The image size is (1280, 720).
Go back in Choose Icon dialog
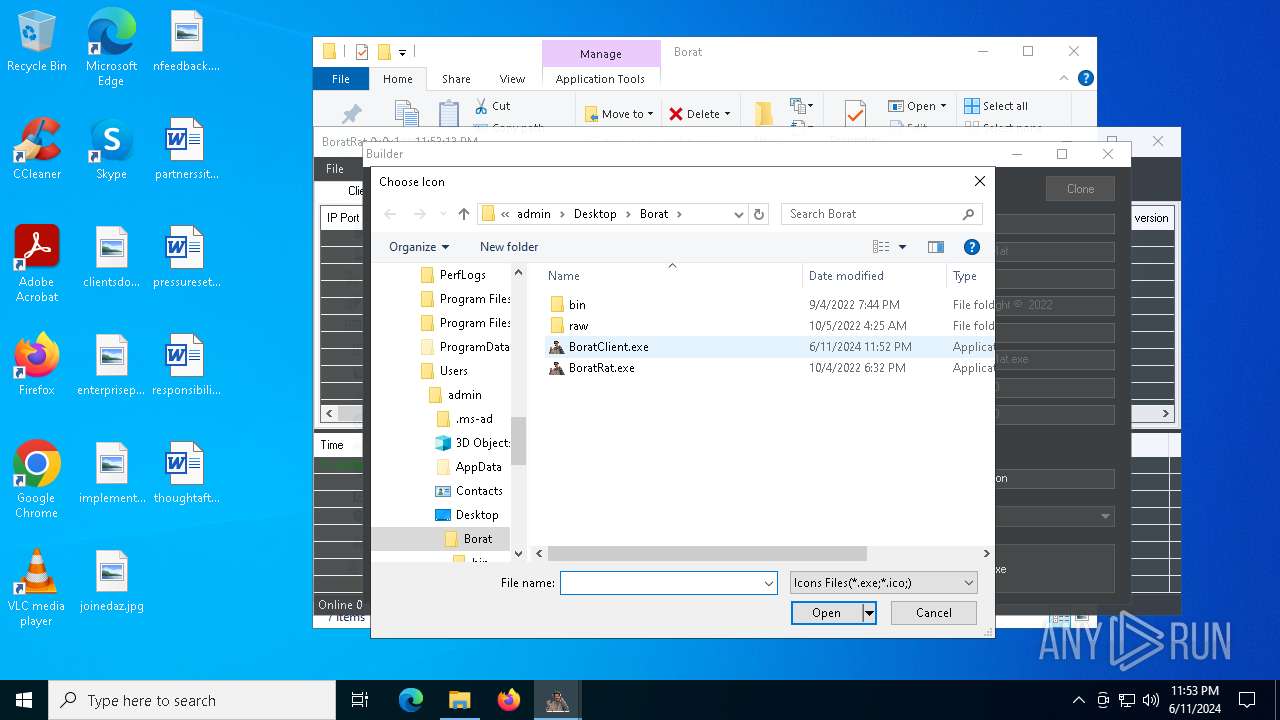390,214
